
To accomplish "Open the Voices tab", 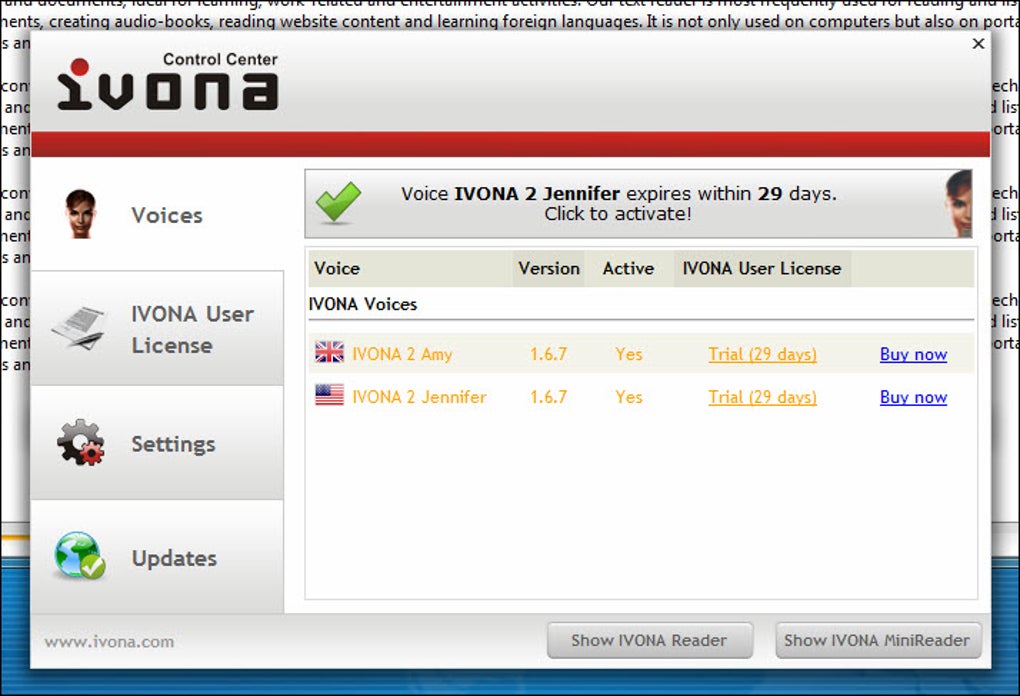I will [x=157, y=215].
